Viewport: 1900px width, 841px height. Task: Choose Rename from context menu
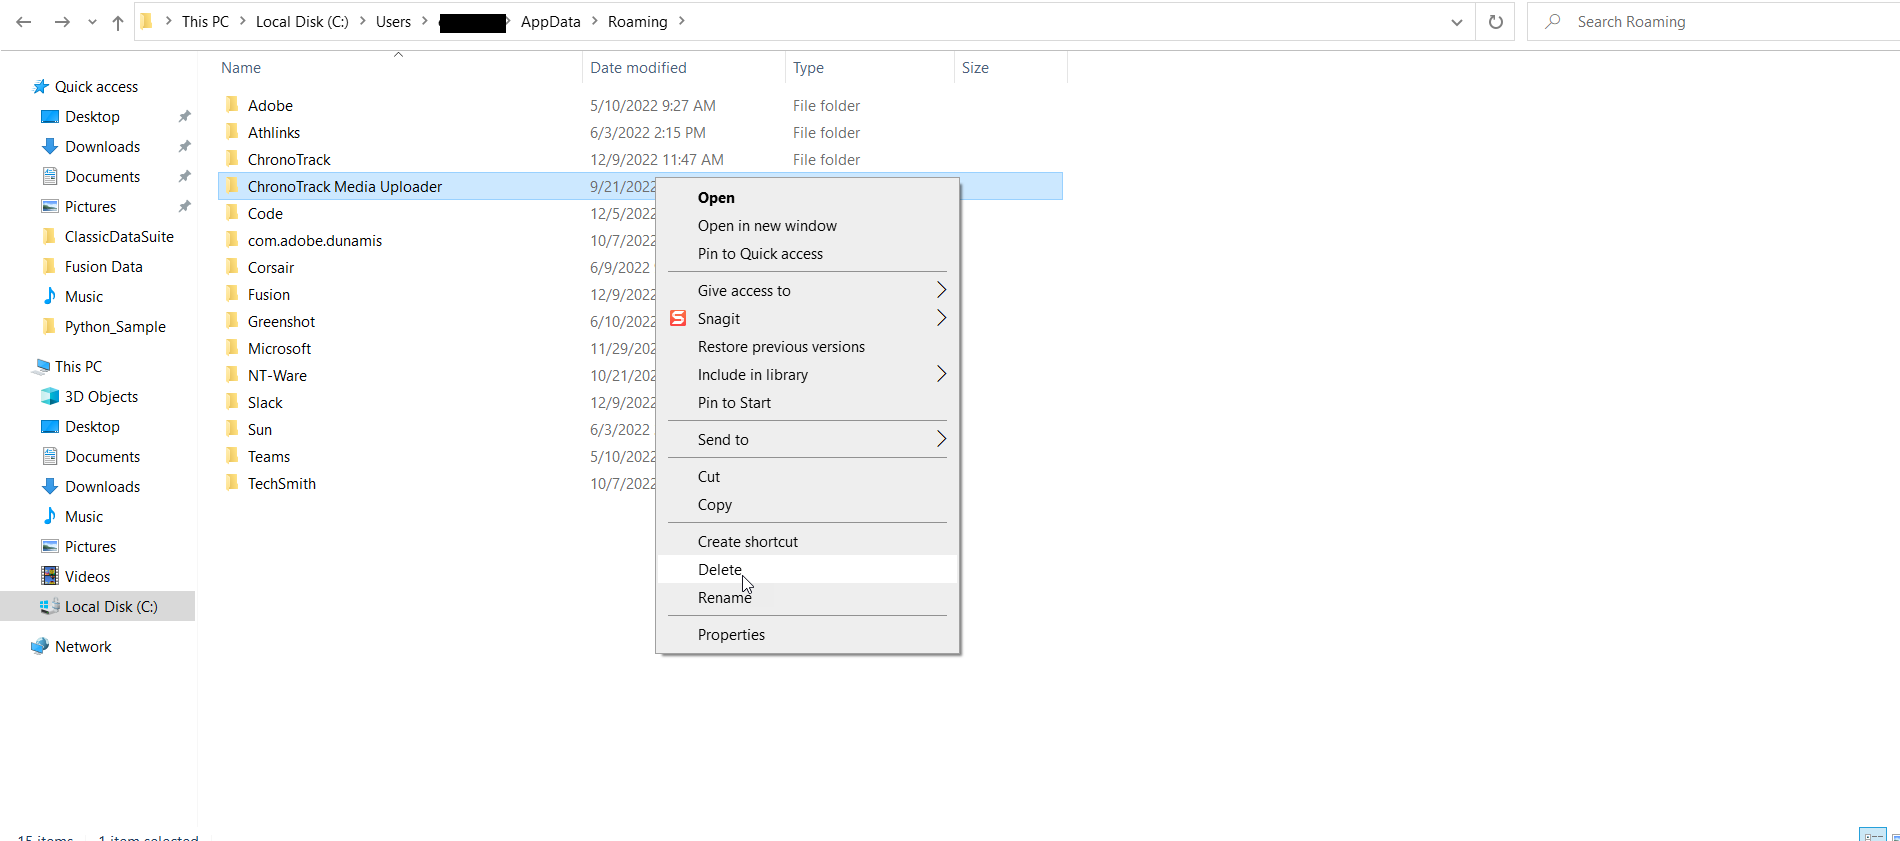(807, 598)
